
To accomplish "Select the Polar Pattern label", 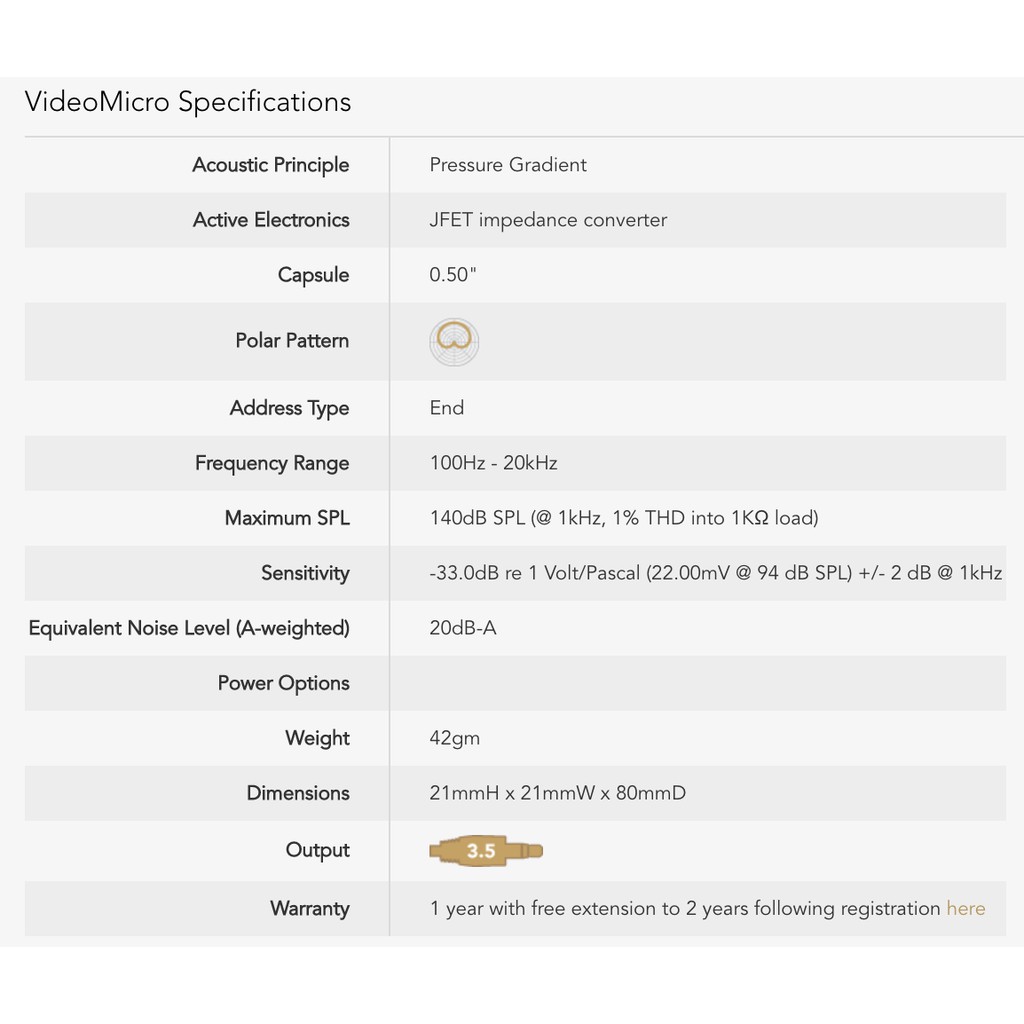I will tap(292, 341).
